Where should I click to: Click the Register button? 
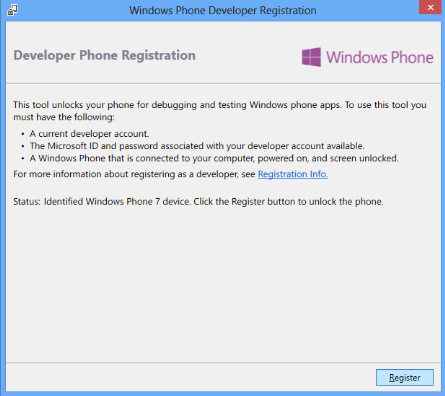click(405, 377)
